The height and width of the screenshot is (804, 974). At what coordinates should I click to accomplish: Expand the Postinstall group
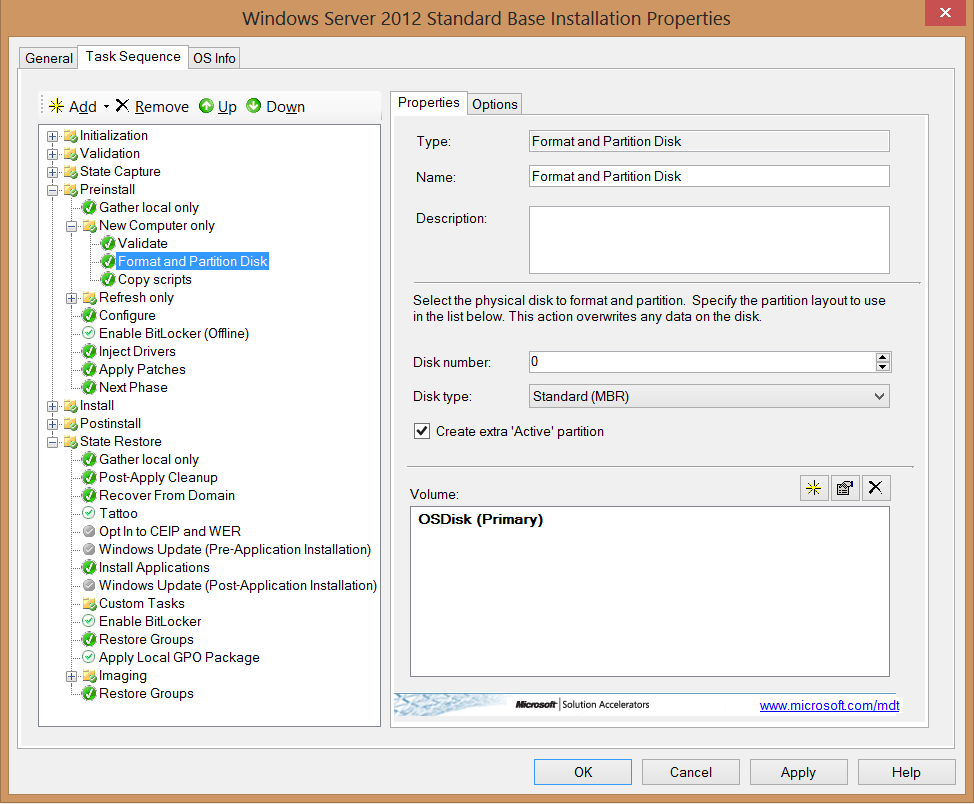pos(53,424)
